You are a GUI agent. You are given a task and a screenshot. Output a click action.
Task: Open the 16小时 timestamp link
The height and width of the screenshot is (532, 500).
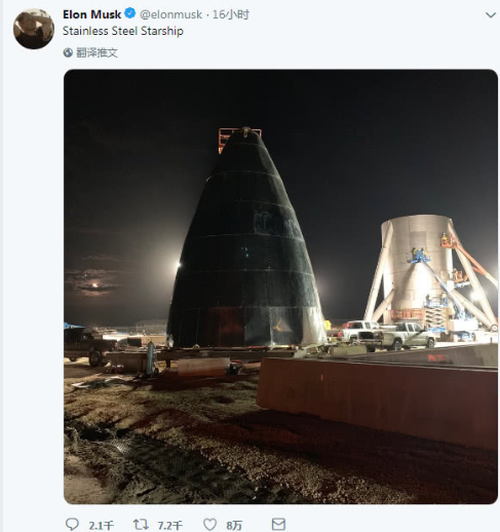pos(231,15)
